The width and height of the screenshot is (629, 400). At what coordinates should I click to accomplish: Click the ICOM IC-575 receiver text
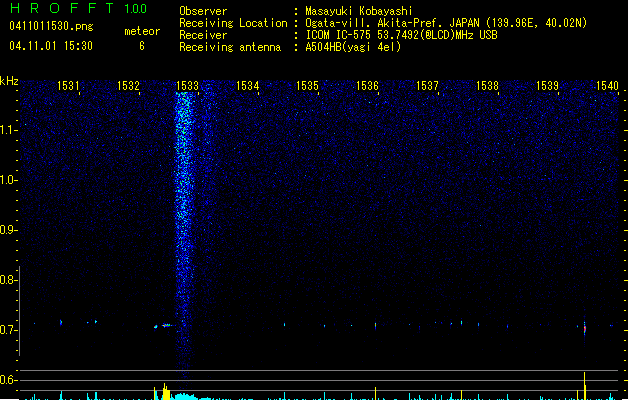[402, 35]
